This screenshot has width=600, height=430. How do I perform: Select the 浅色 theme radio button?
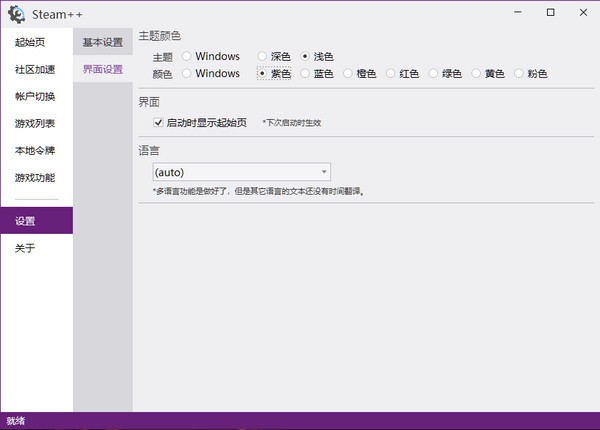pyautogui.click(x=306, y=57)
